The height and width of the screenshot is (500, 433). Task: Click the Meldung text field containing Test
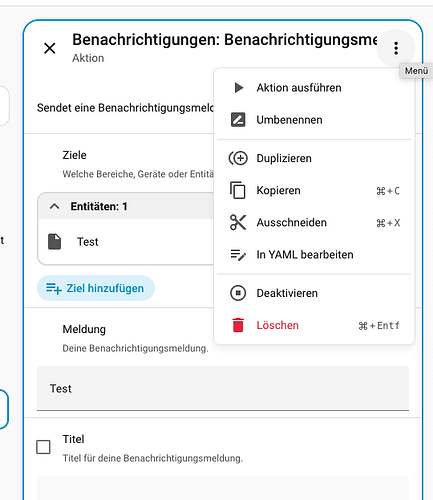coord(223,388)
